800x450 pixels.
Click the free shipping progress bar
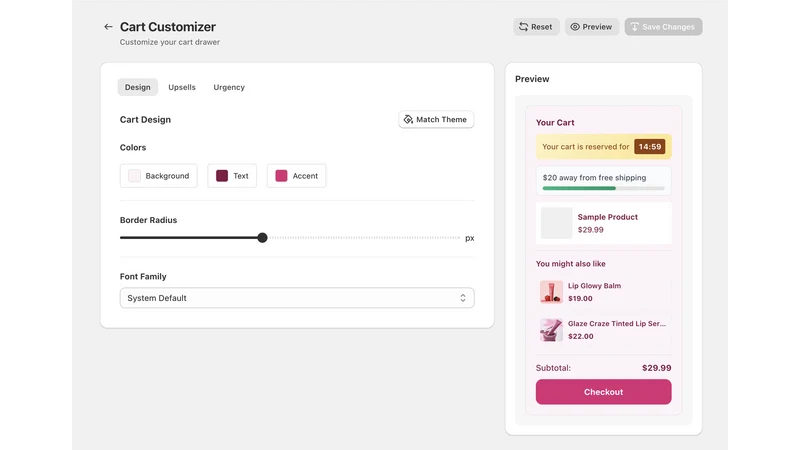point(604,188)
